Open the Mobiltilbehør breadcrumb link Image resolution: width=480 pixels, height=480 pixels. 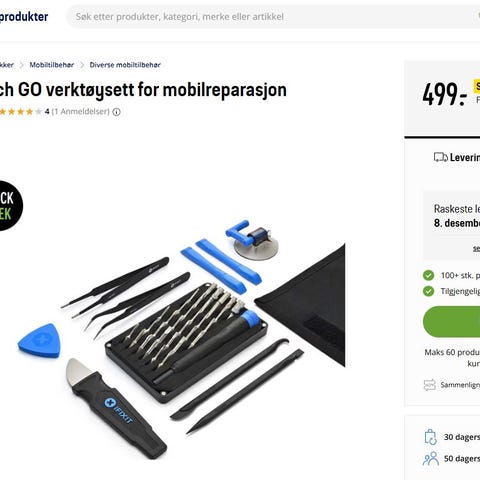[52, 65]
